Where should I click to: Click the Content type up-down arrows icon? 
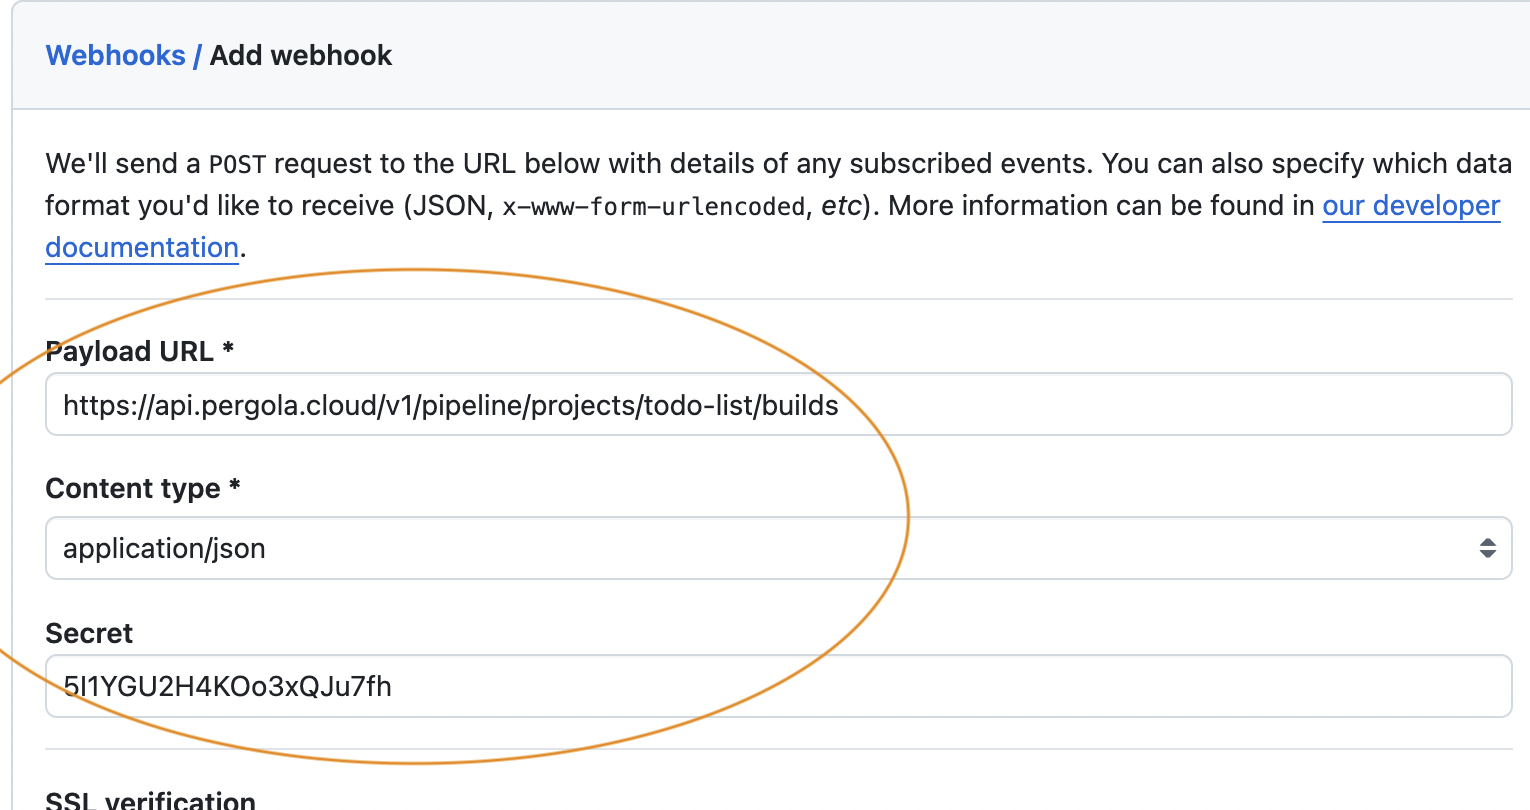tap(1487, 548)
